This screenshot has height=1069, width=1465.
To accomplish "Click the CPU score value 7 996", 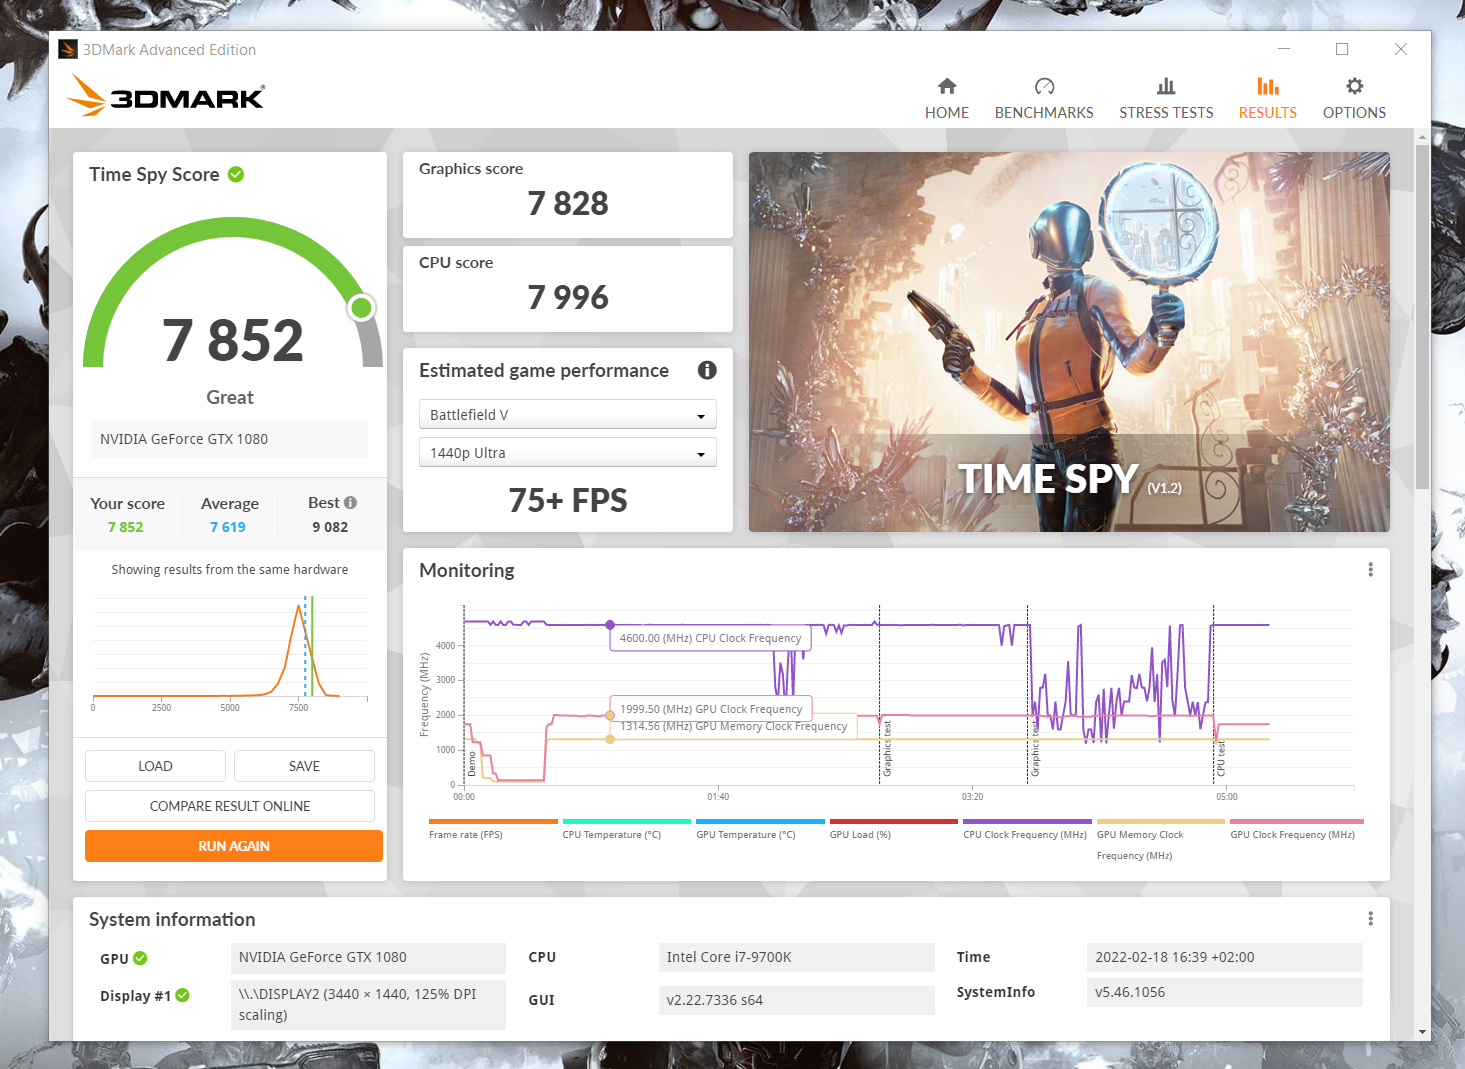I will [x=568, y=298].
